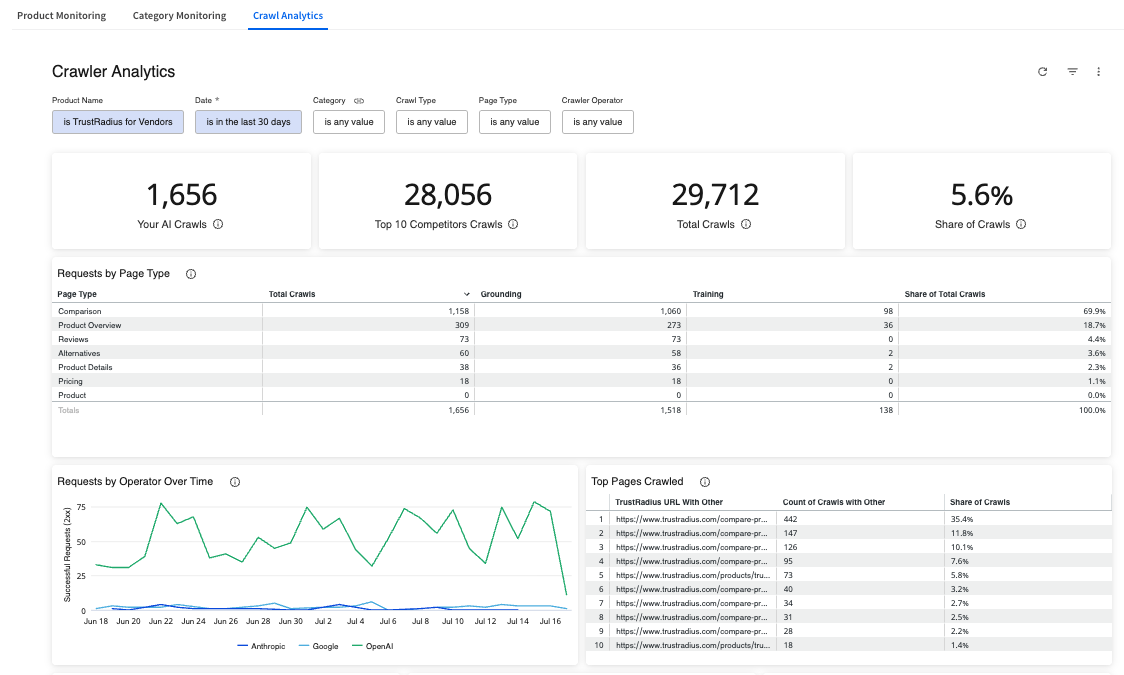Click the 1,158 total crawls cell
The image size is (1124, 675).
click(x=458, y=312)
